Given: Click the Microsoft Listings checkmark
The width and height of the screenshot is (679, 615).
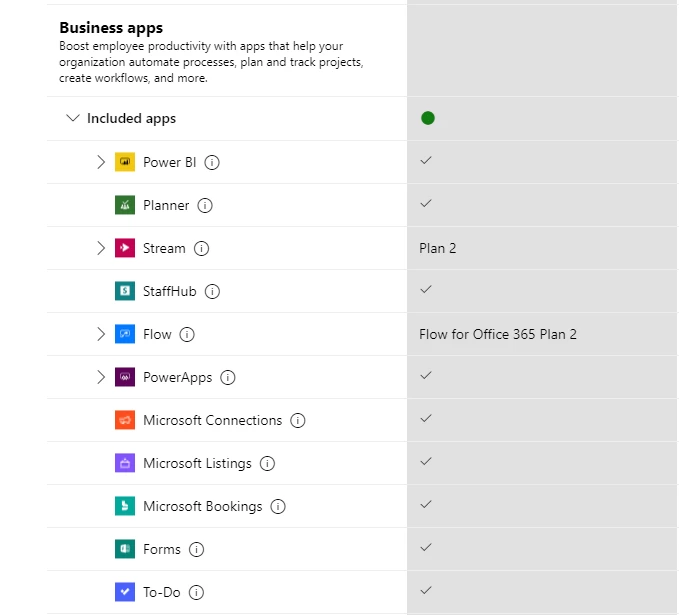Looking at the screenshot, I should [426, 461].
